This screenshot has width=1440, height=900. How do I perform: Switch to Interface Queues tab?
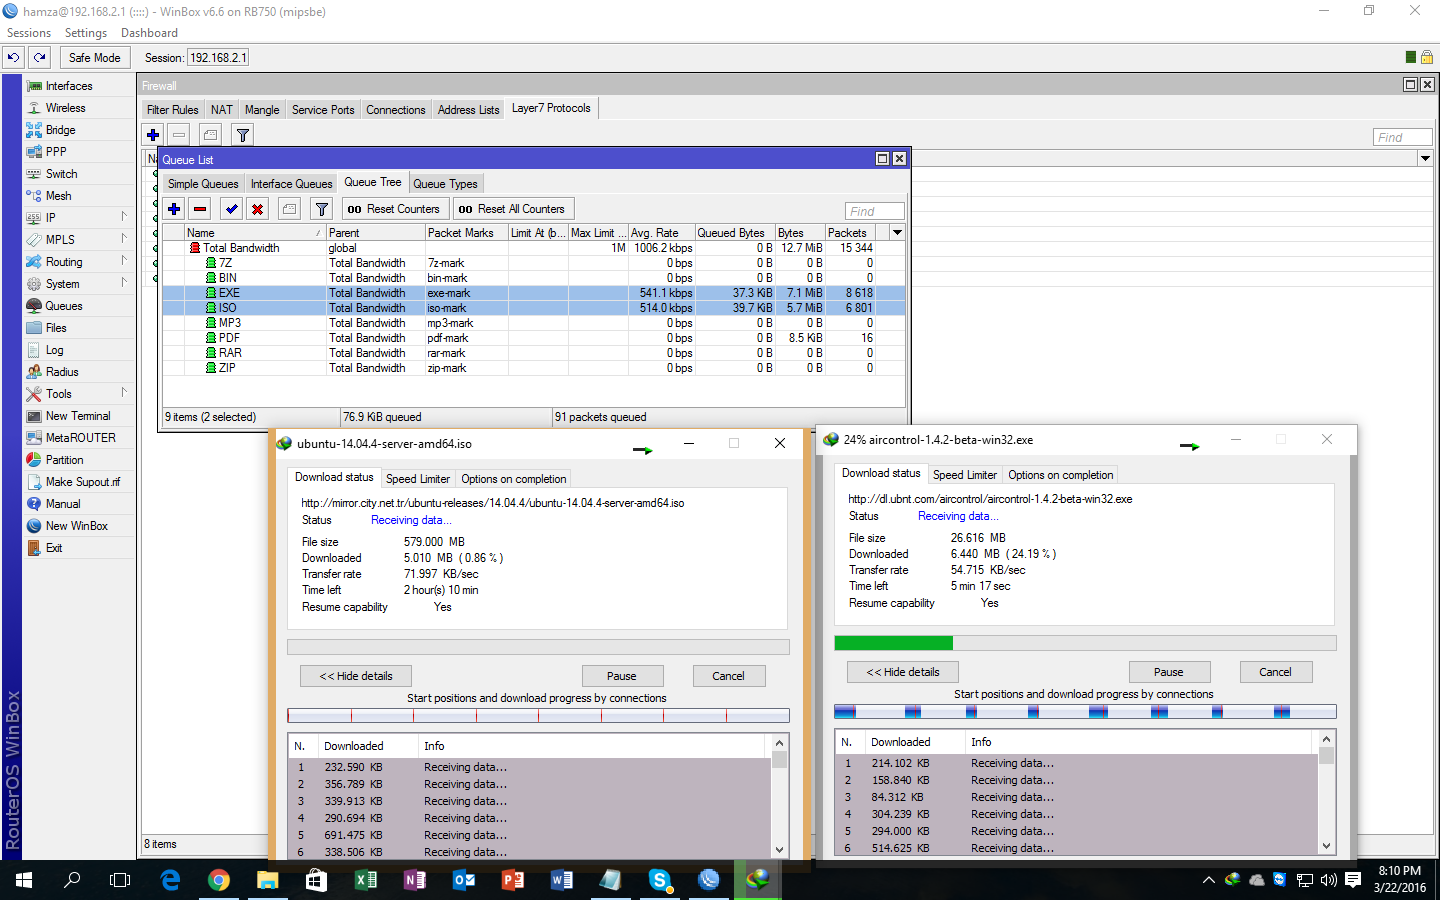[291, 184]
